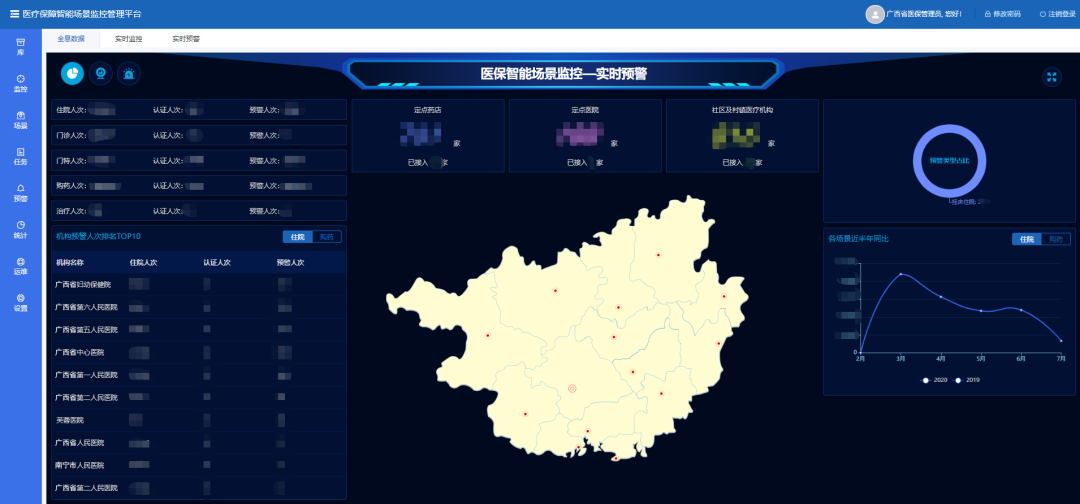
Task: Open the 库 sidebar section
Action: tap(21, 46)
